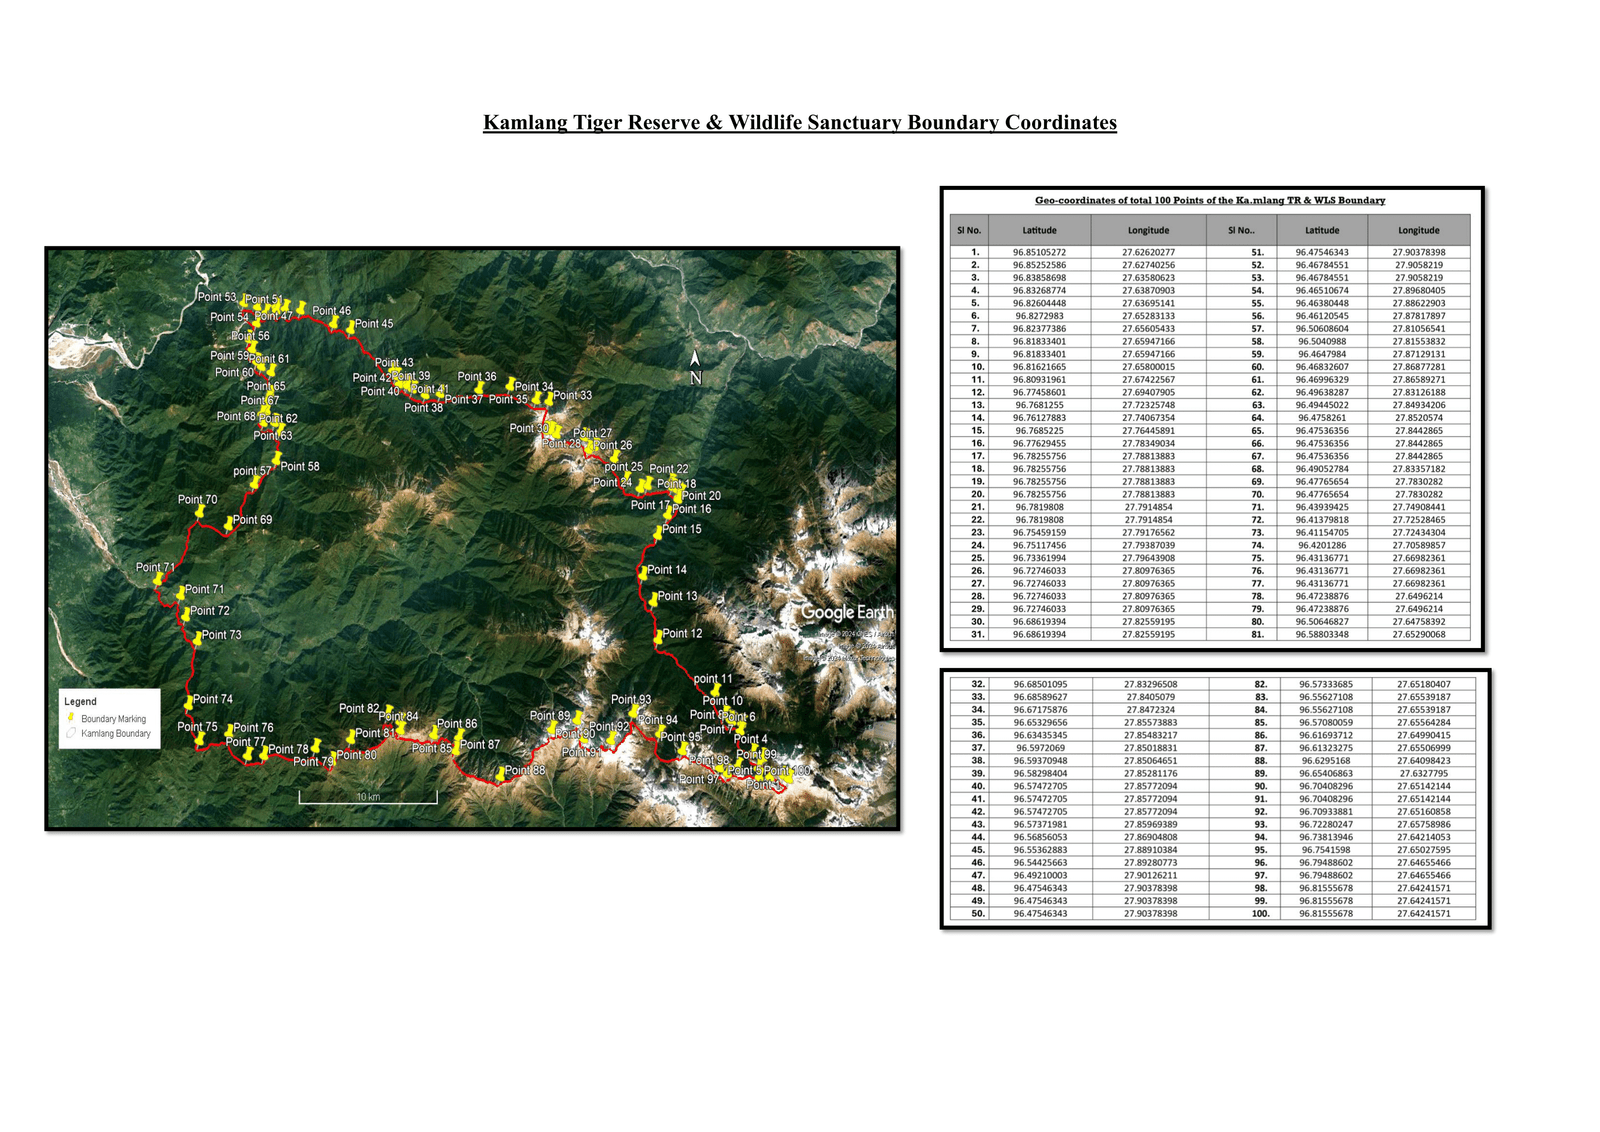The height and width of the screenshot is (1132, 1600).
Task: Select the latitude cell 96.85105272 in row 1
Action: tap(1039, 252)
